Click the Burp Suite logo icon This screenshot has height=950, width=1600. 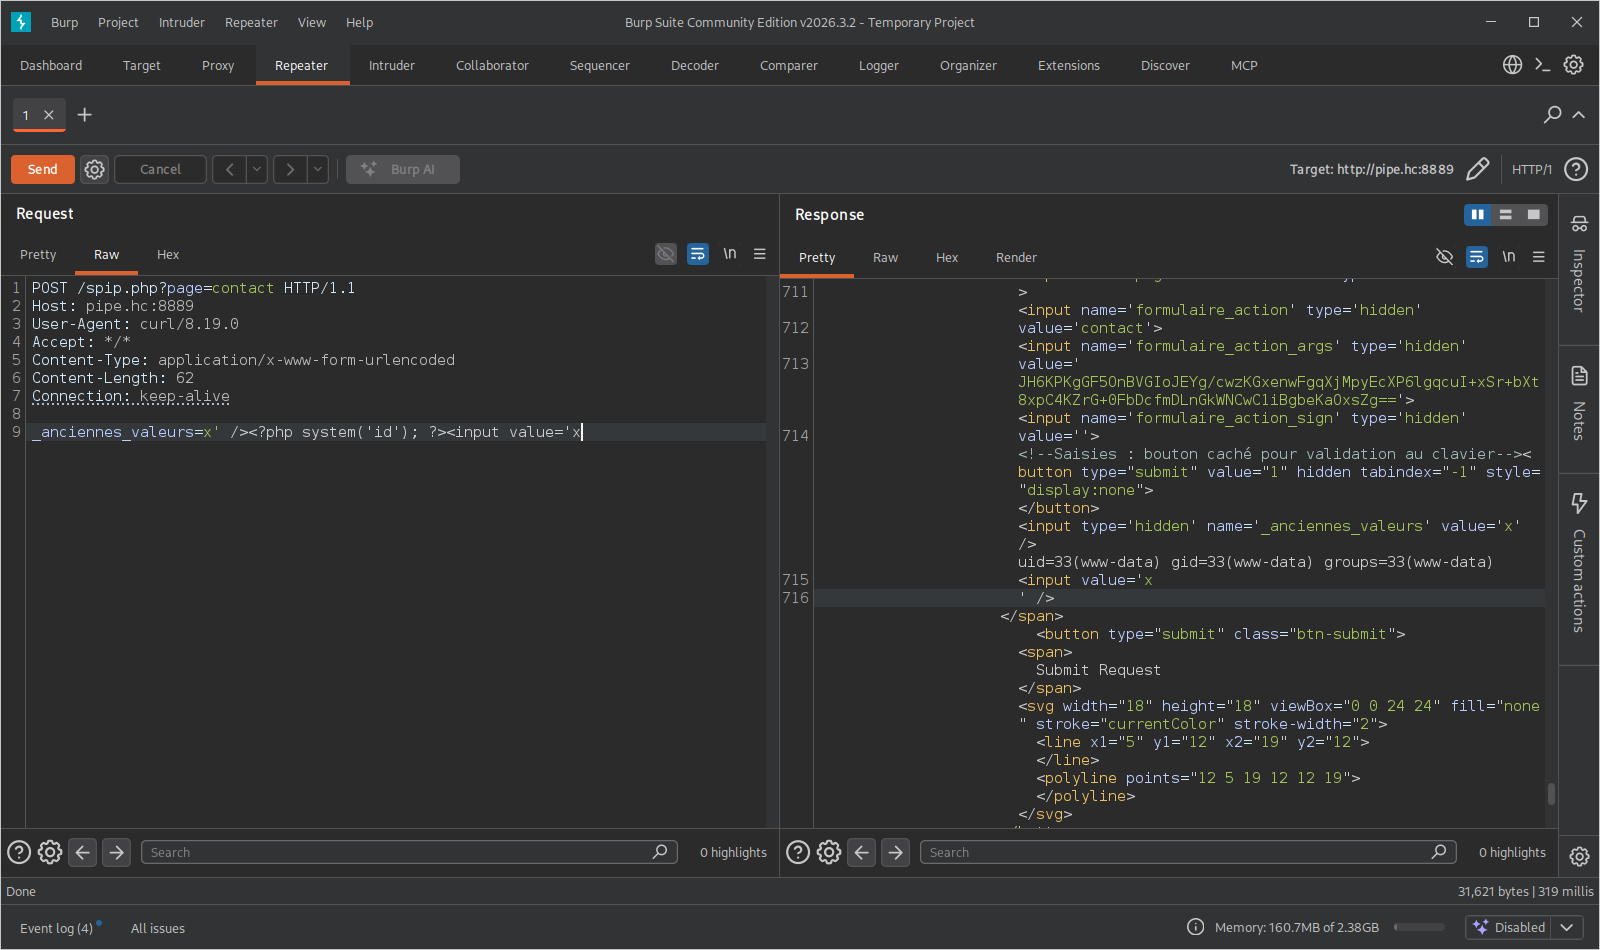[x=21, y=22]
